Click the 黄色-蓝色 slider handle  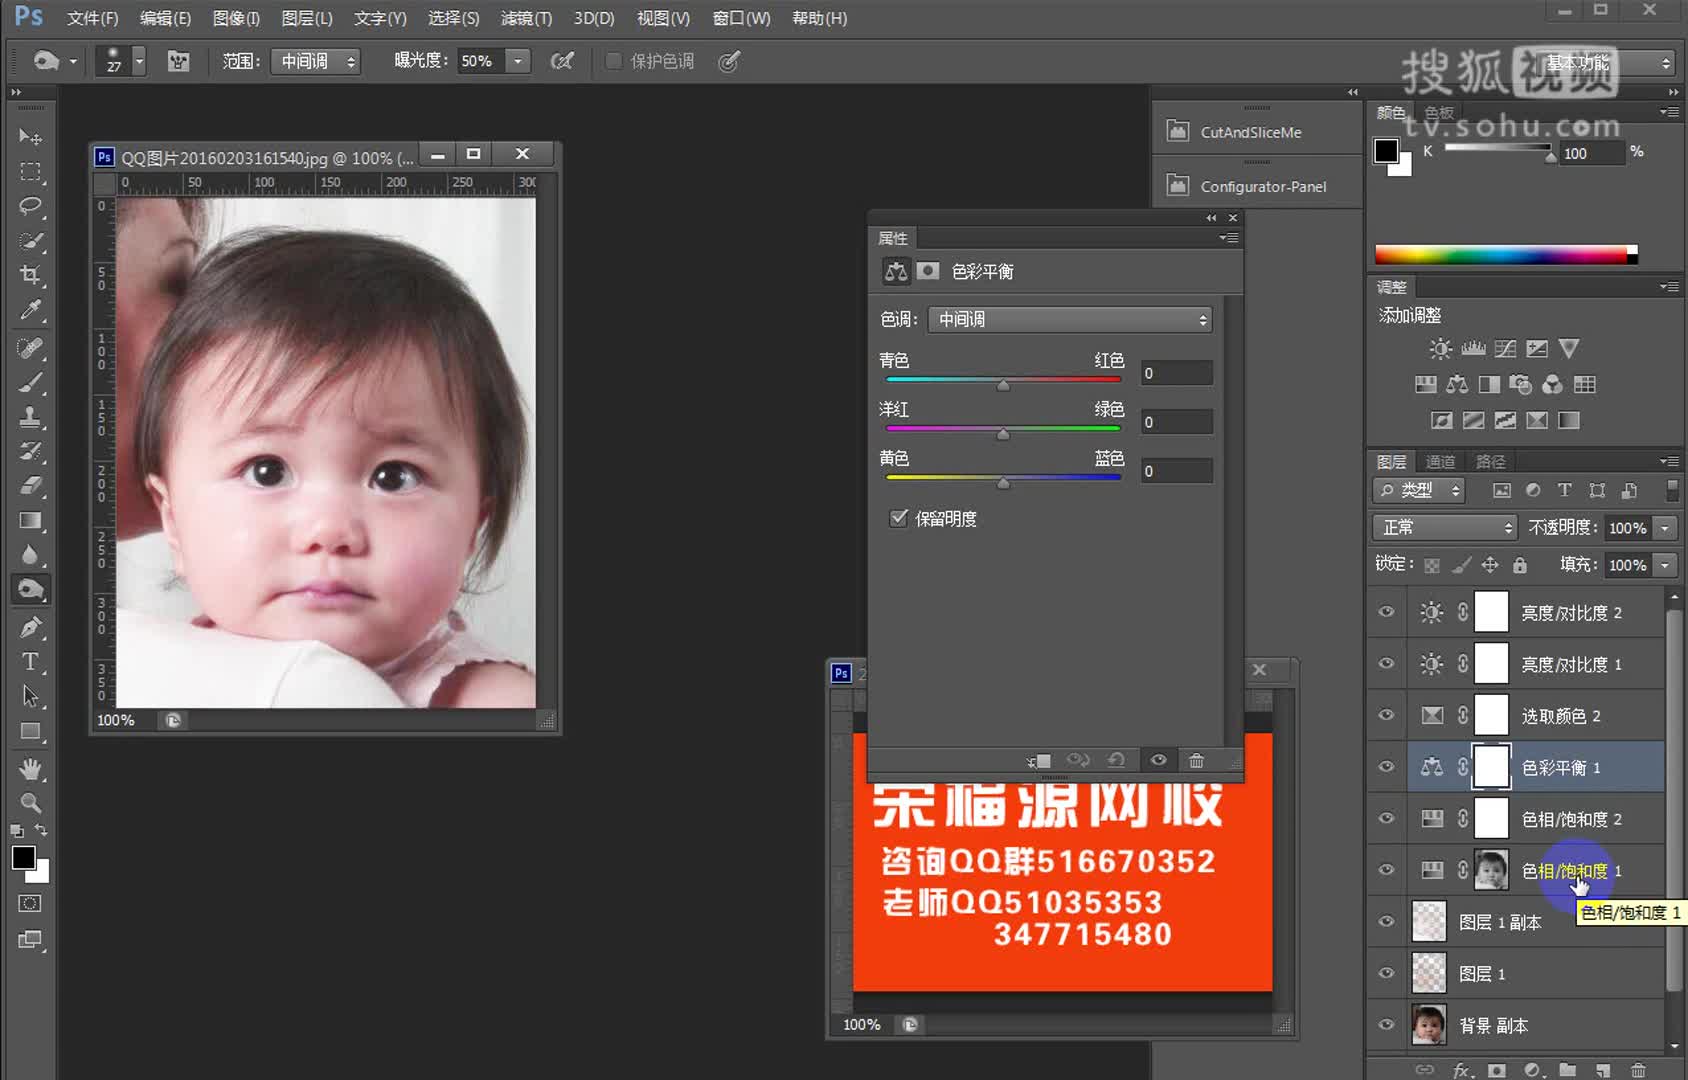(x=1003, y=483)
